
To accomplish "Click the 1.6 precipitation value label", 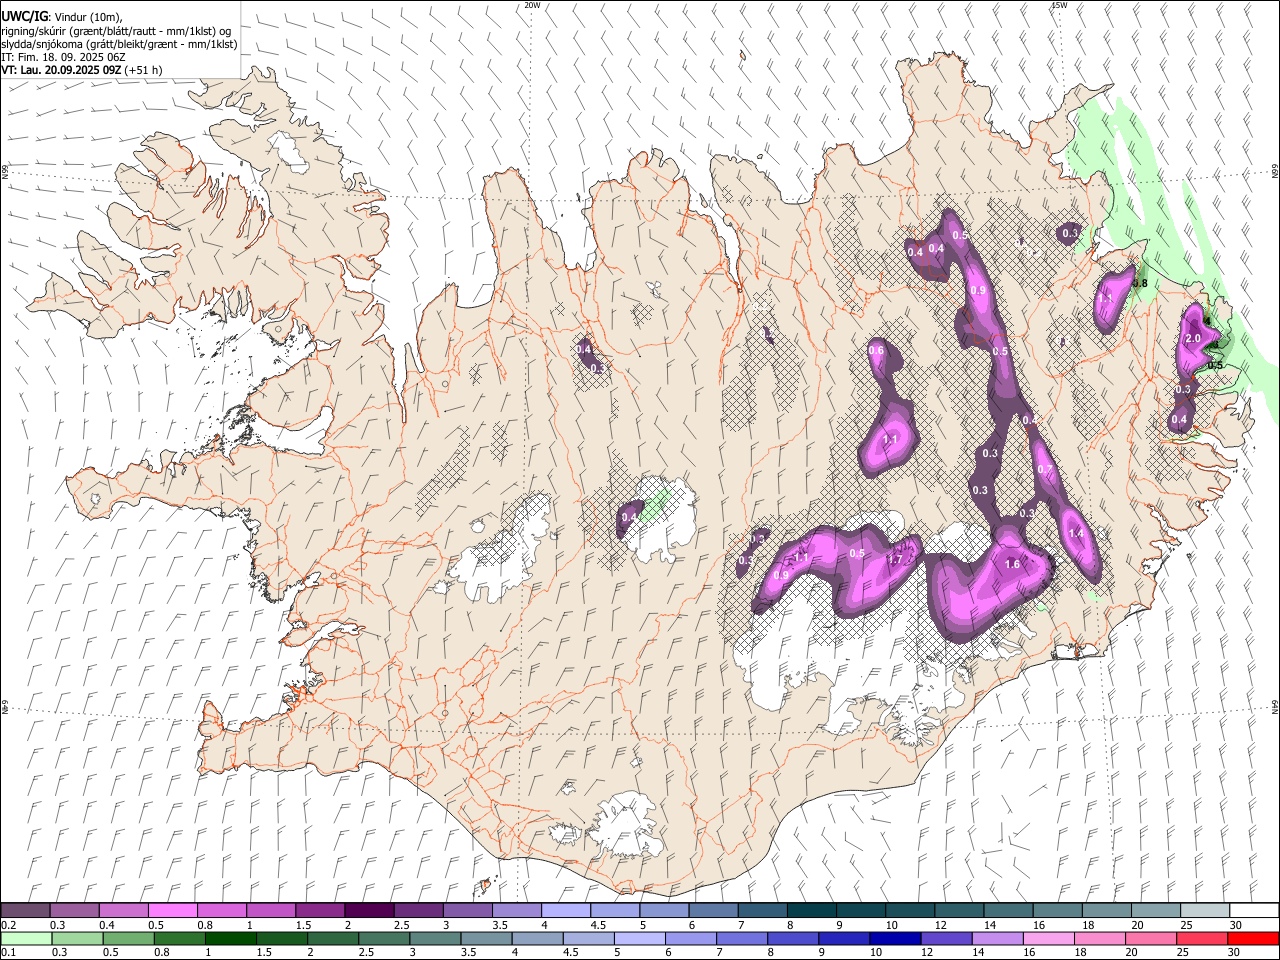I will pyautogui.click(x=1012, y=564).
